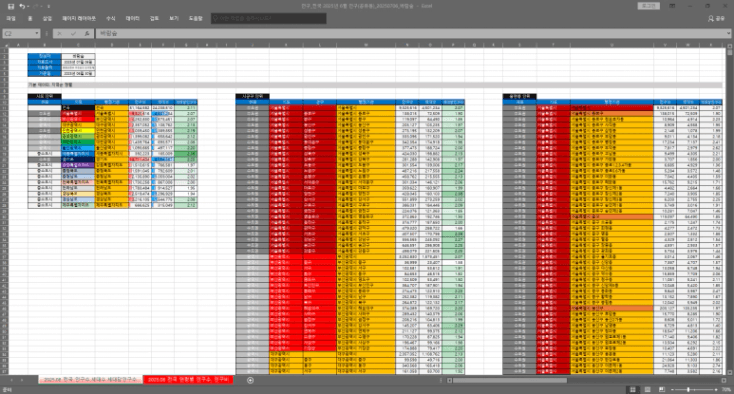Open the 파일 (File) menu tab
Screen dimensions: 734x394
coord(11,19)
